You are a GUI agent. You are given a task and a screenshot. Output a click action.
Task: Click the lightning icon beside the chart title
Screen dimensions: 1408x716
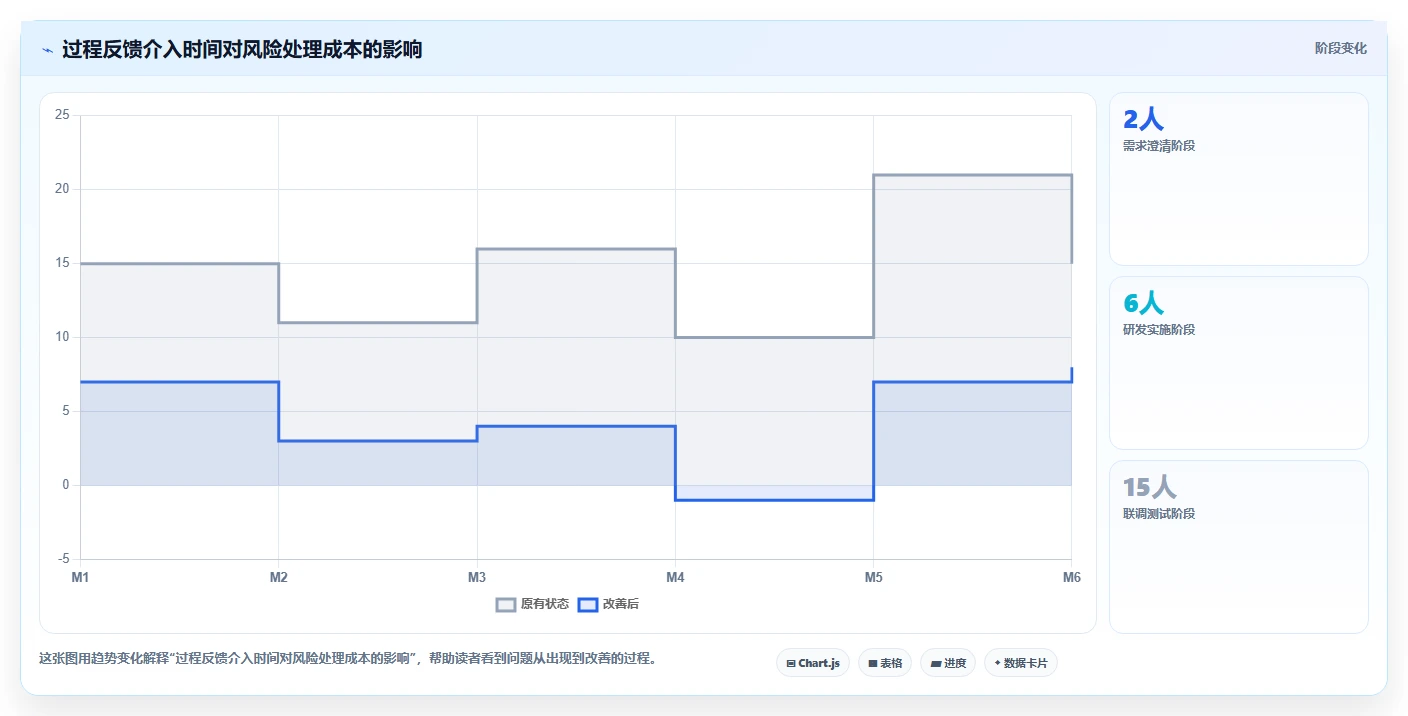(47, 50)
